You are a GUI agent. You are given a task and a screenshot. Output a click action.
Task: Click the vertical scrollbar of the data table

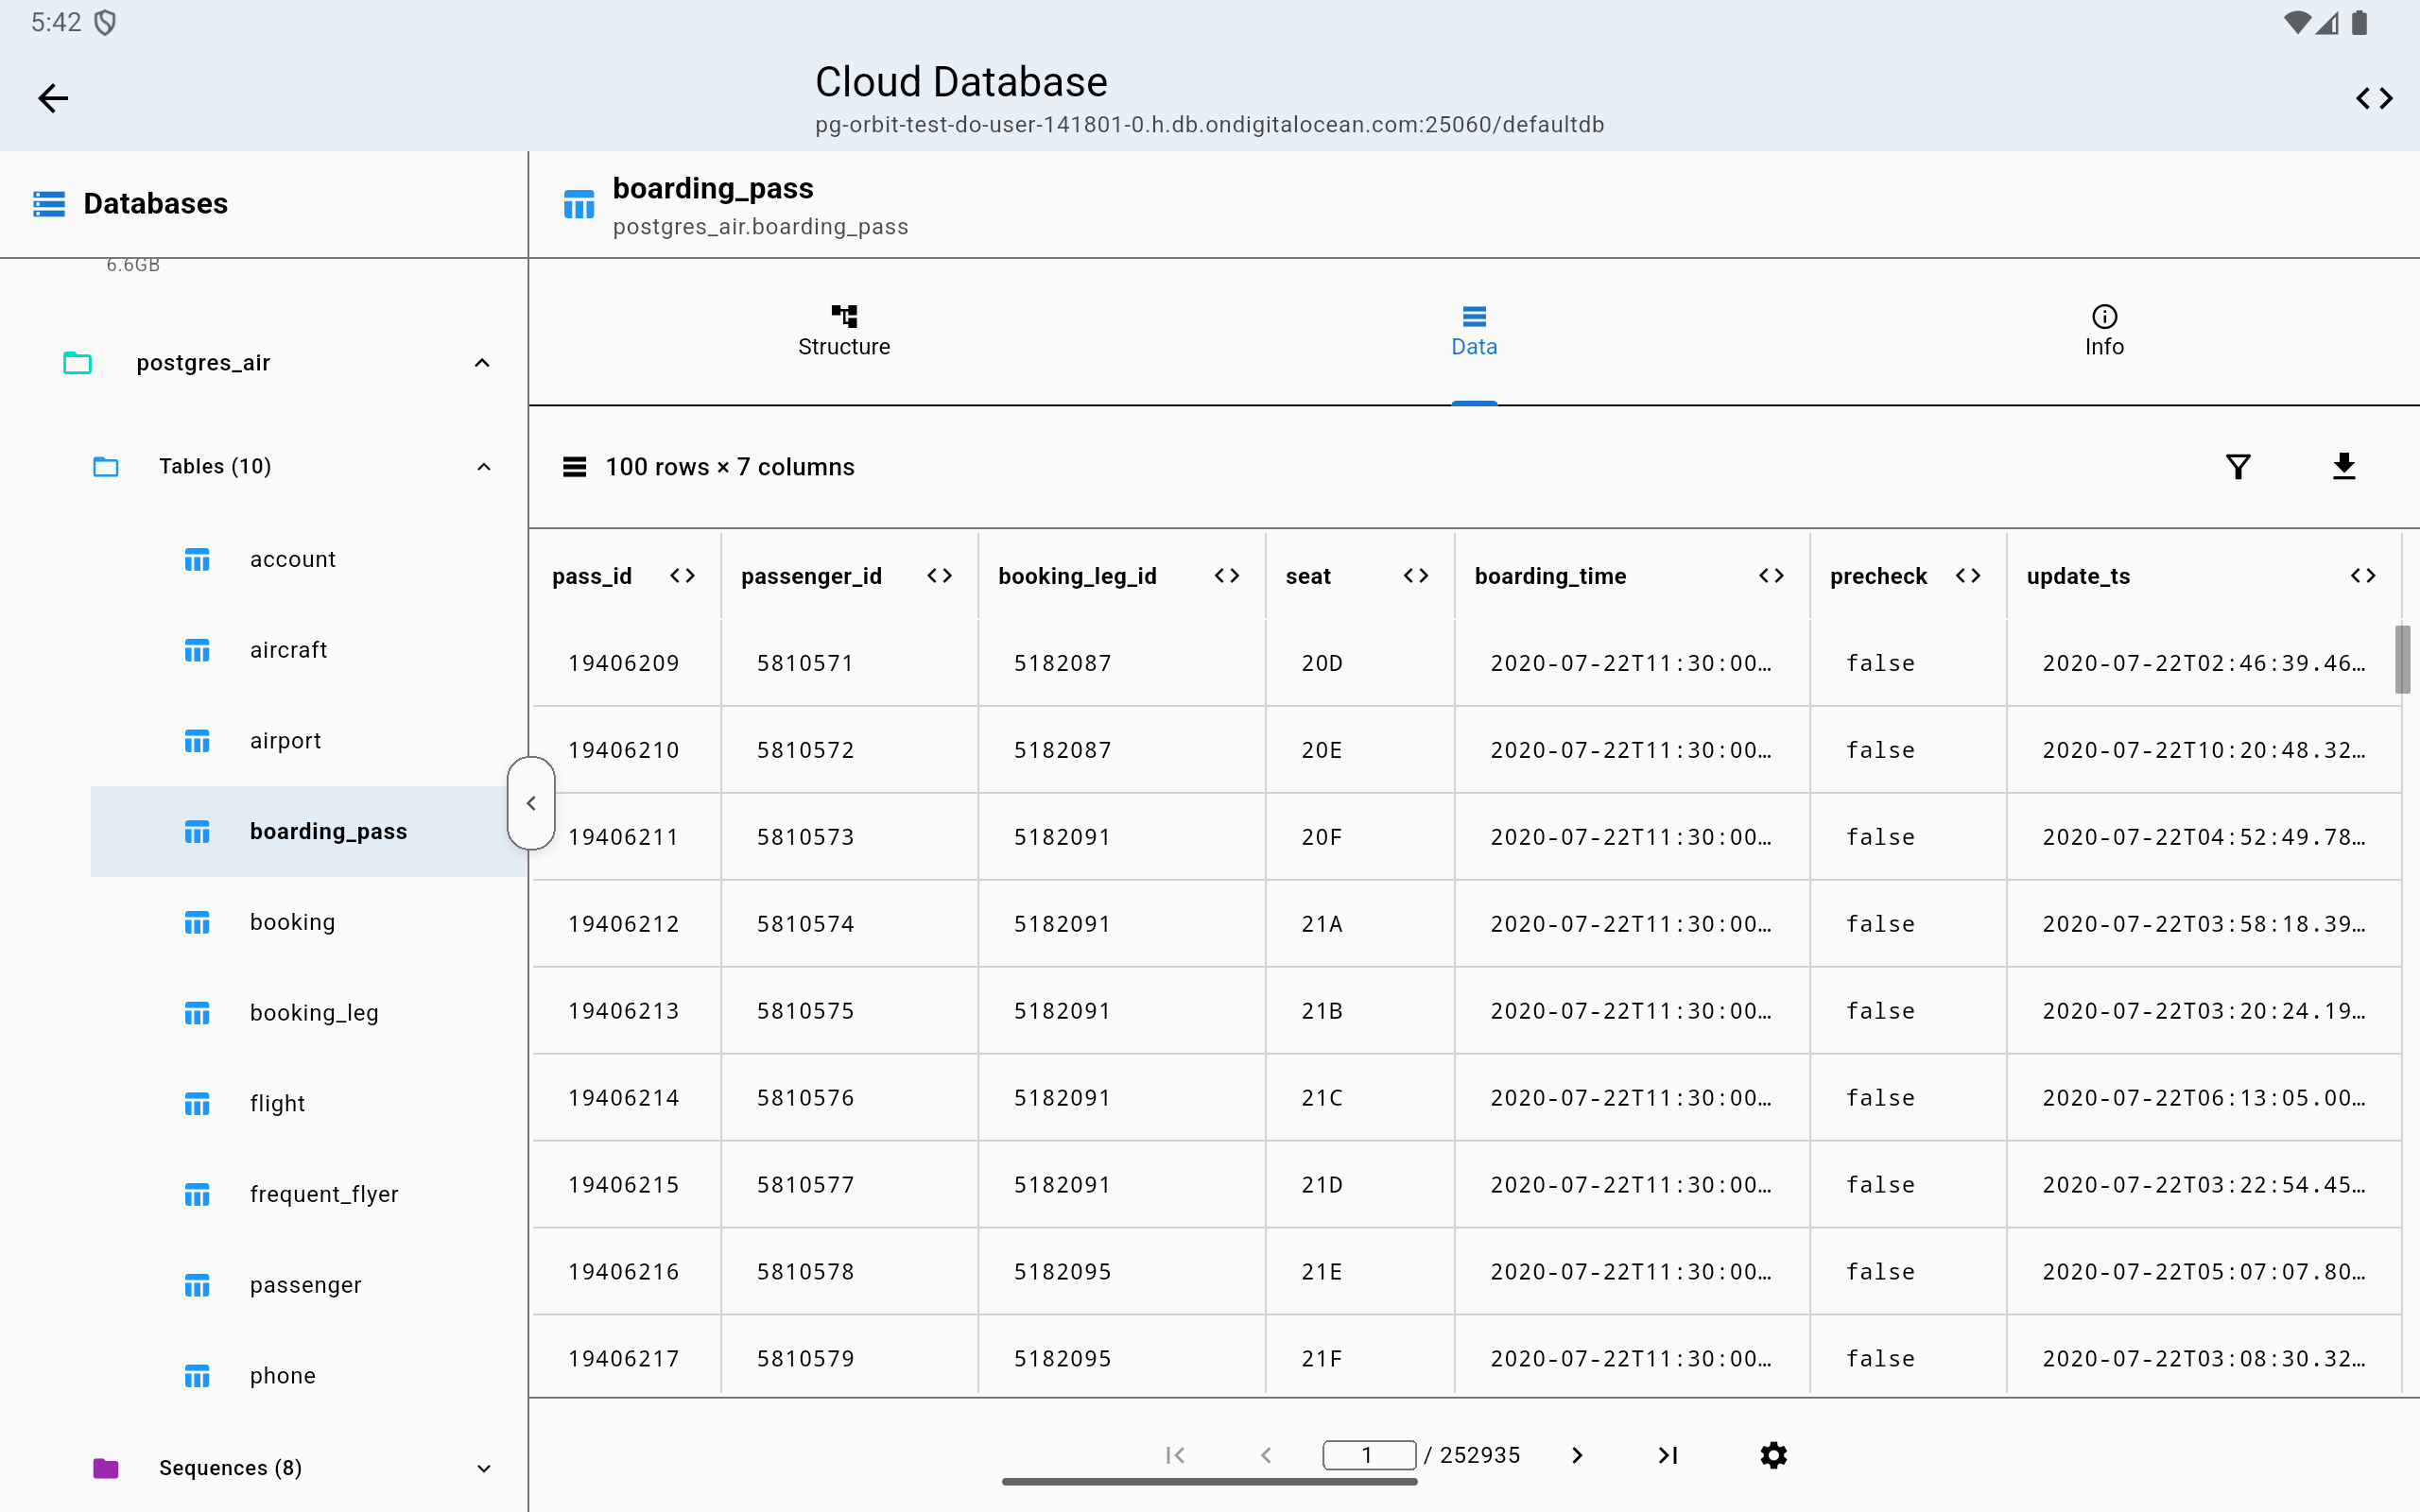[2402, 659]
